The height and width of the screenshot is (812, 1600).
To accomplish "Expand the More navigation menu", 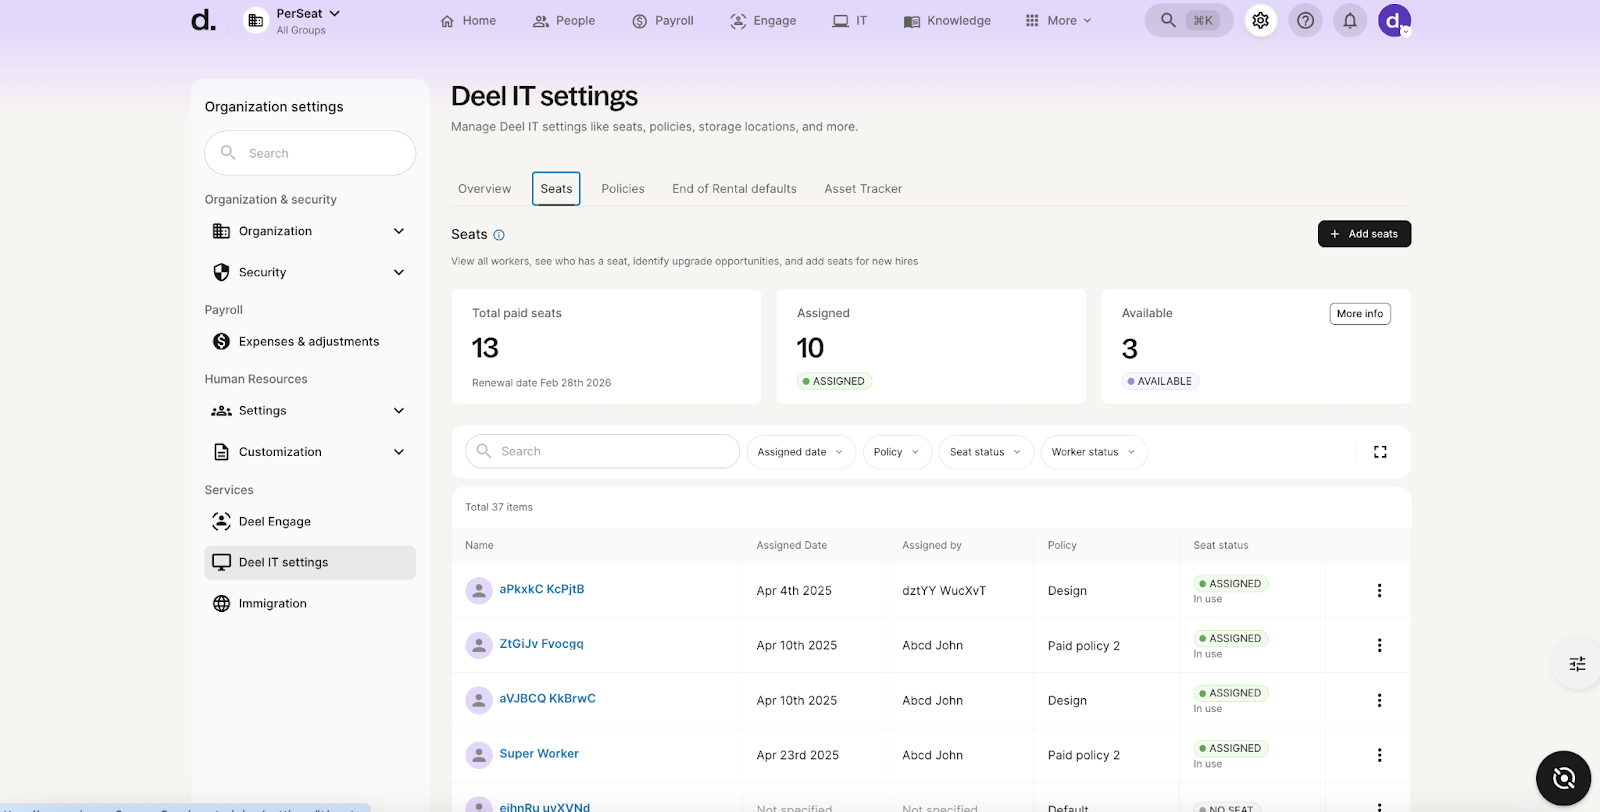I will tap(1058, 21).
